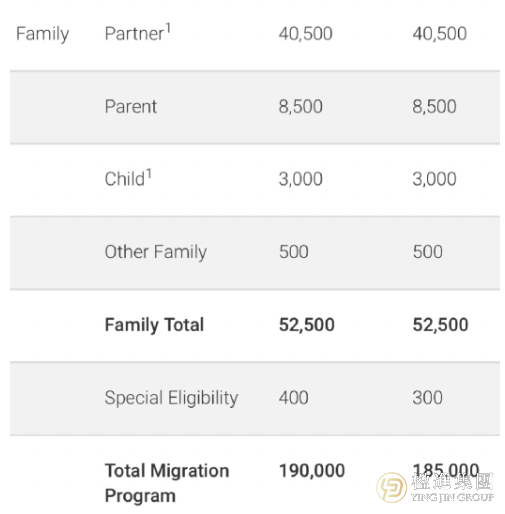Click the first 40,500 Partner value
The height and width of the screenshot is (514, 505).
click(306, 34)
